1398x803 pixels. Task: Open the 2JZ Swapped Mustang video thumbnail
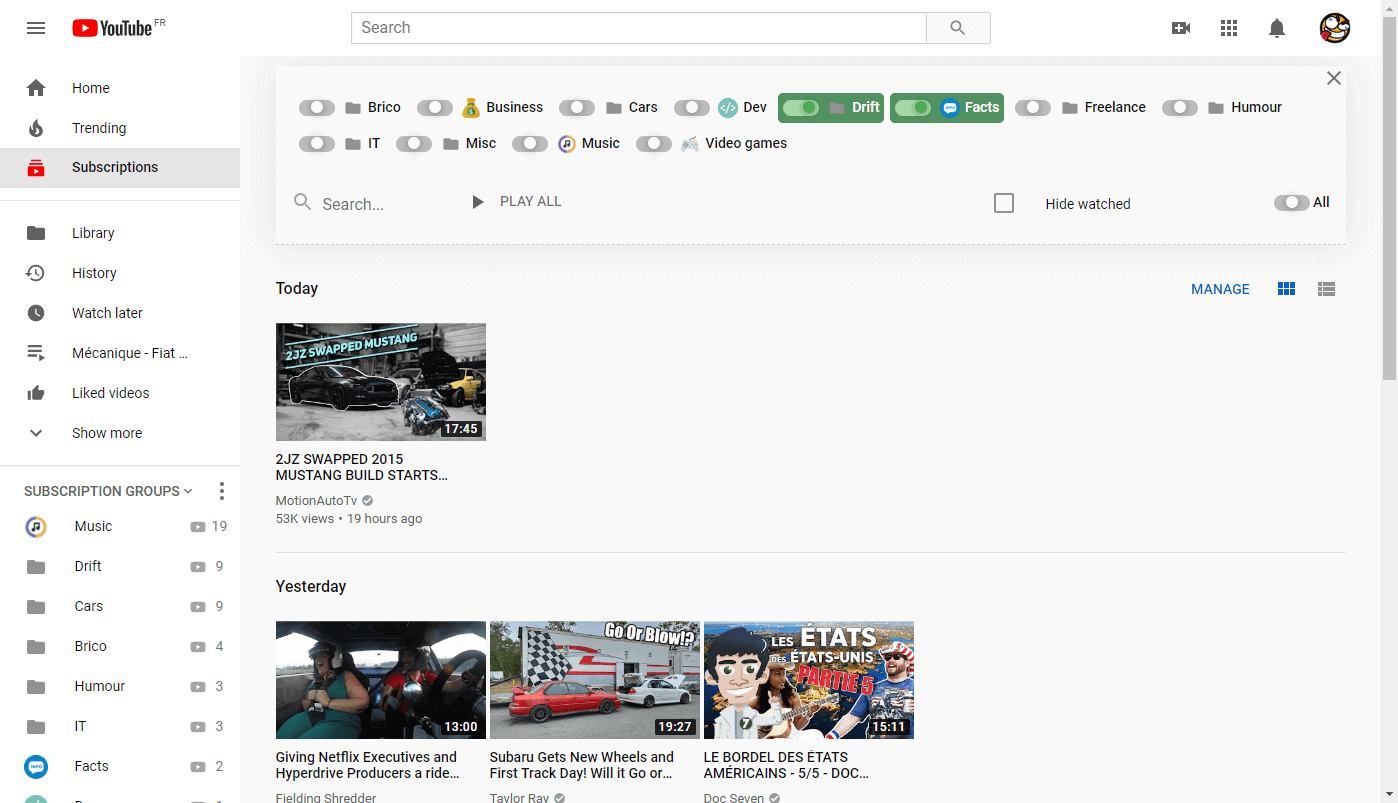[381, 382]
